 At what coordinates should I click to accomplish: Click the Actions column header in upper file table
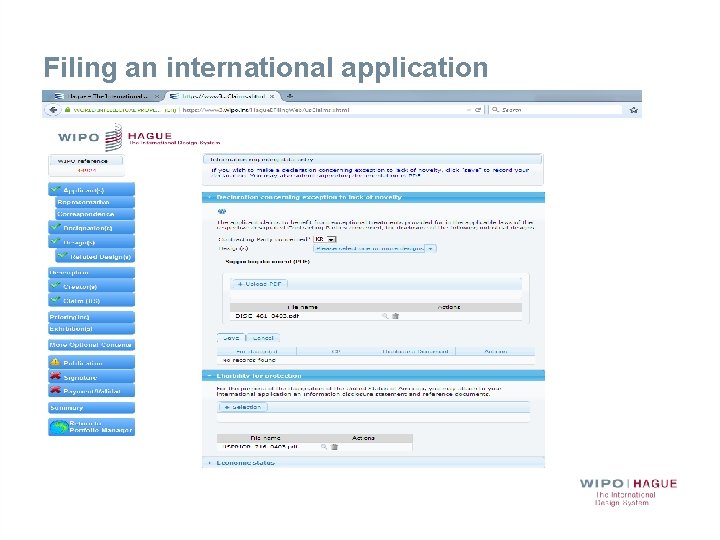tap(449, 307)
